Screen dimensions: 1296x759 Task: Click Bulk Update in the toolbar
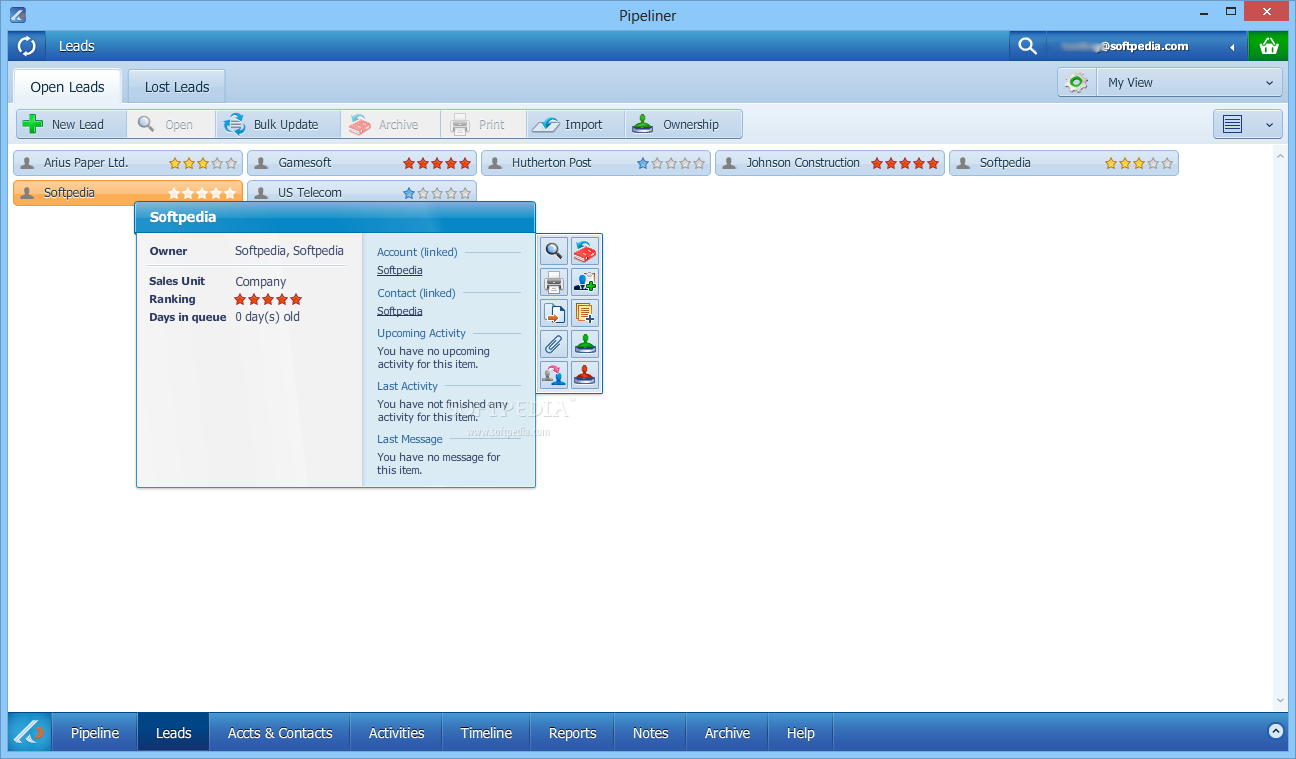tap(278, 124)
